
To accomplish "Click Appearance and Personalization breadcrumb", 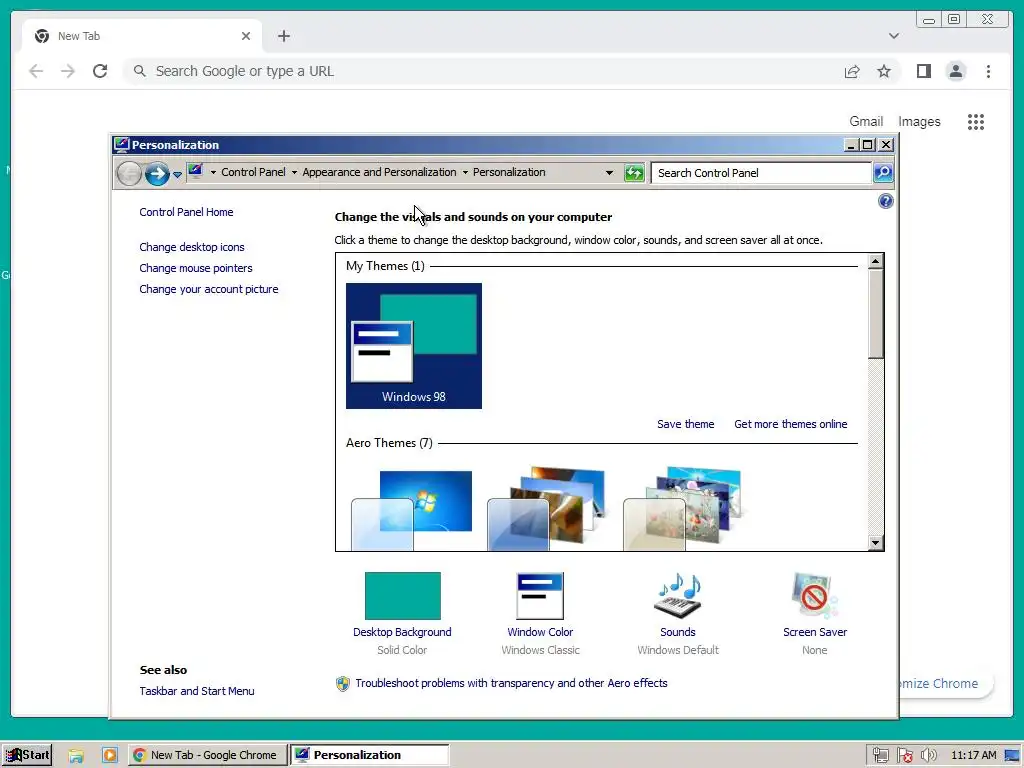I will (x=379, y=172).
